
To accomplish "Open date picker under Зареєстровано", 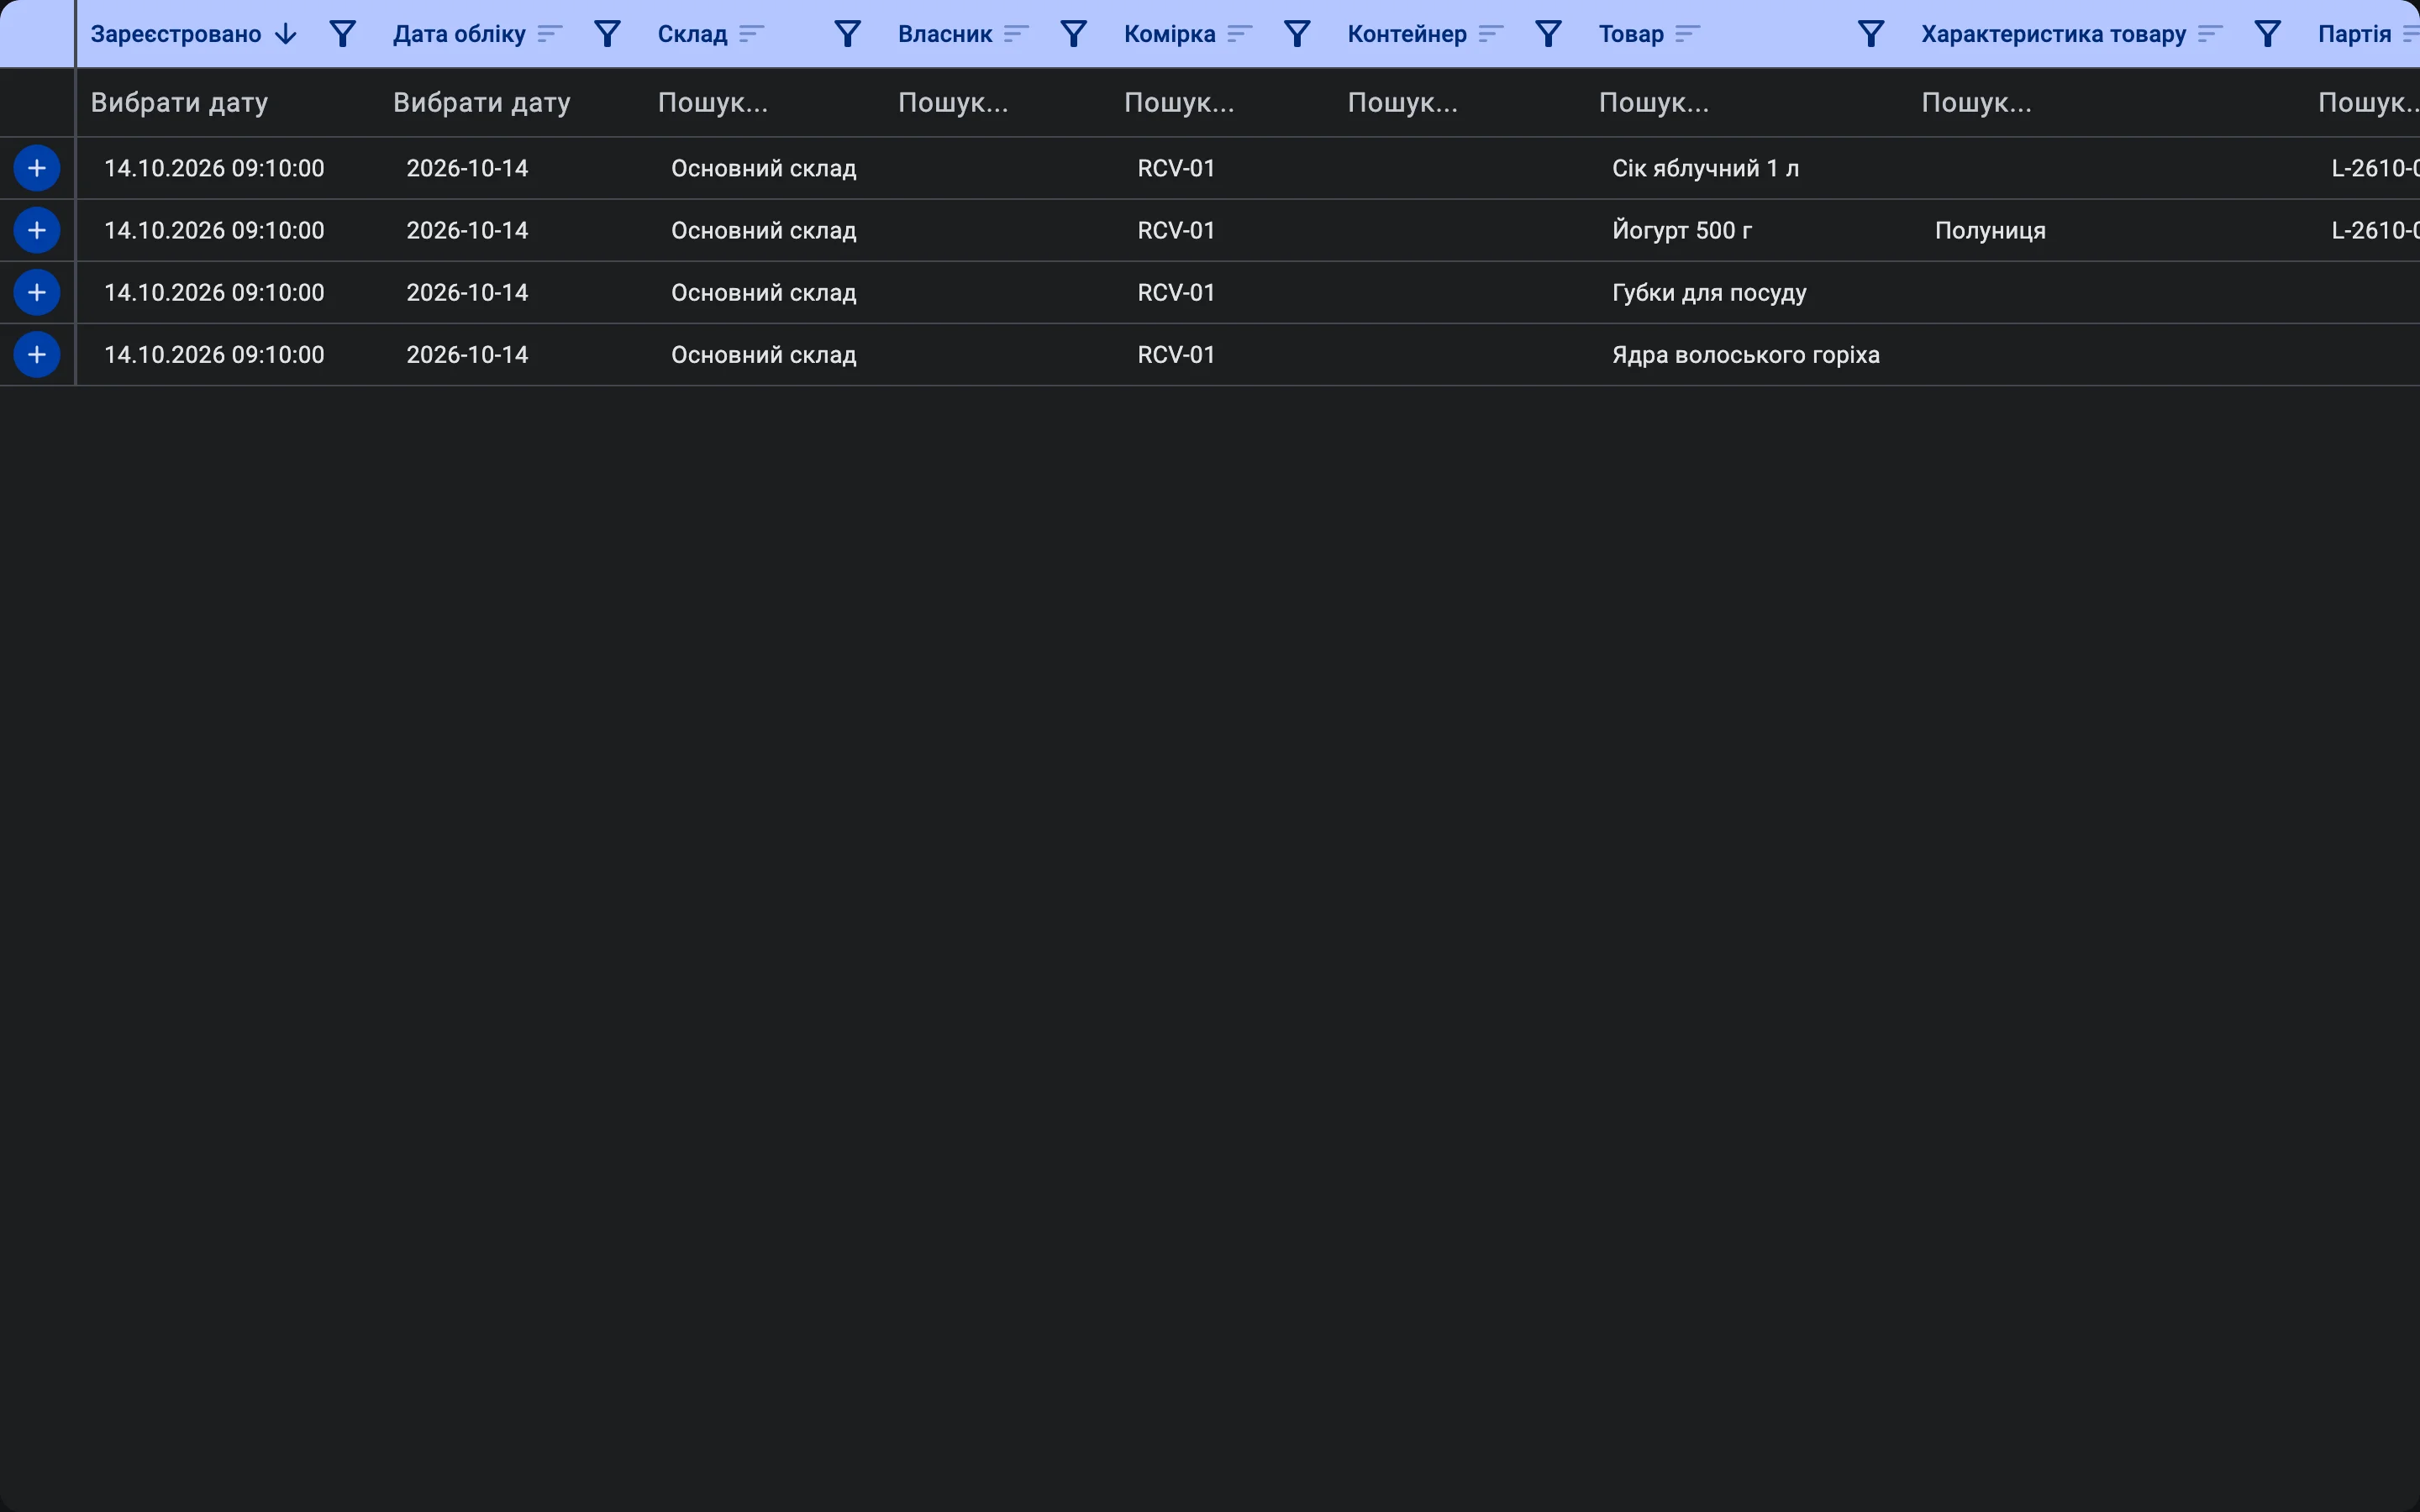I will 227,102.
